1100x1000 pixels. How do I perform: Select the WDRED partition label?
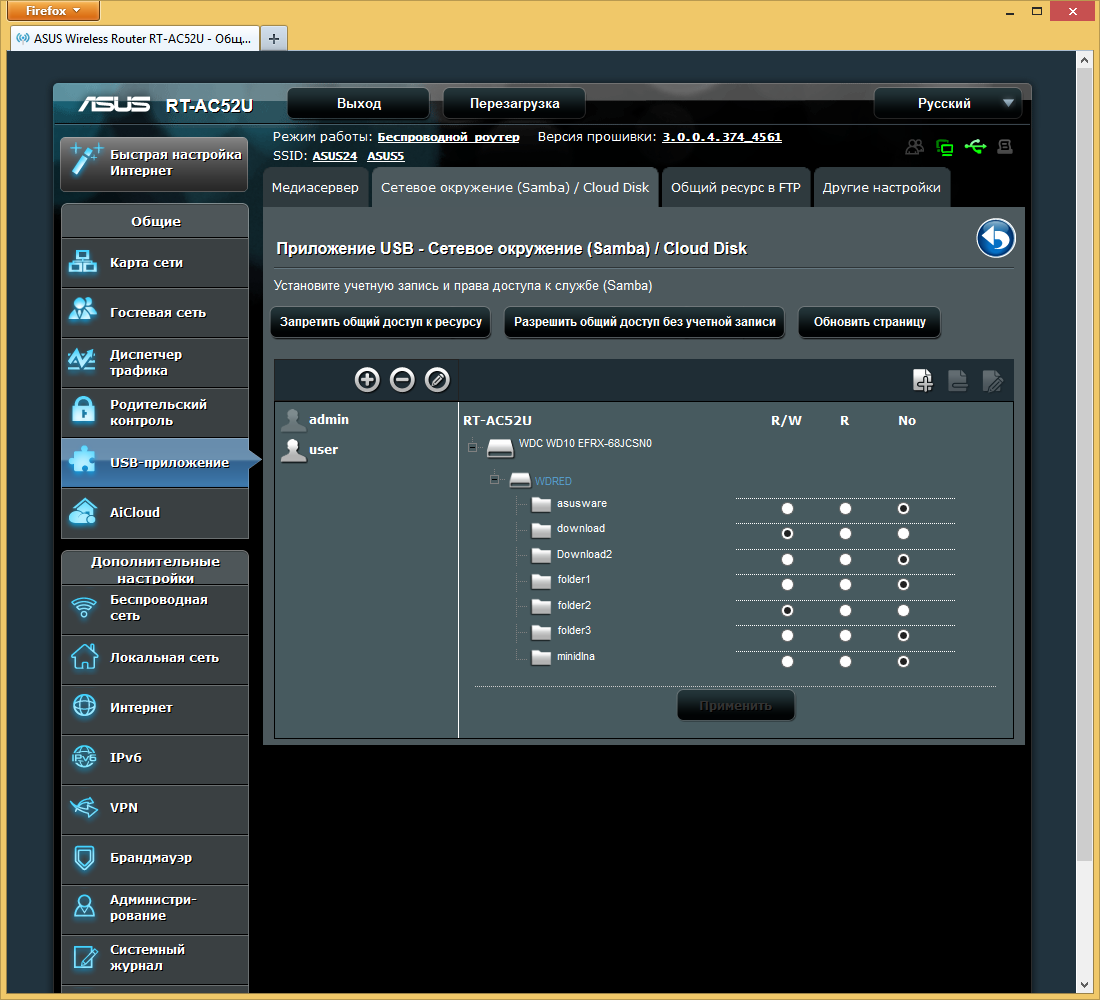coord(554,481)
